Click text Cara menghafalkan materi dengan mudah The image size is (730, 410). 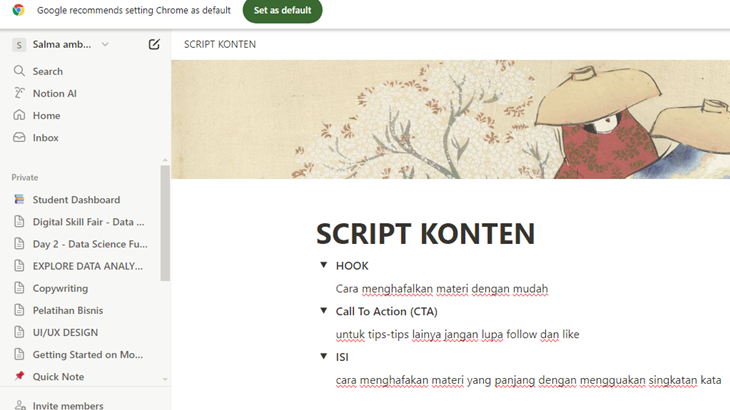tap(442, 289)
